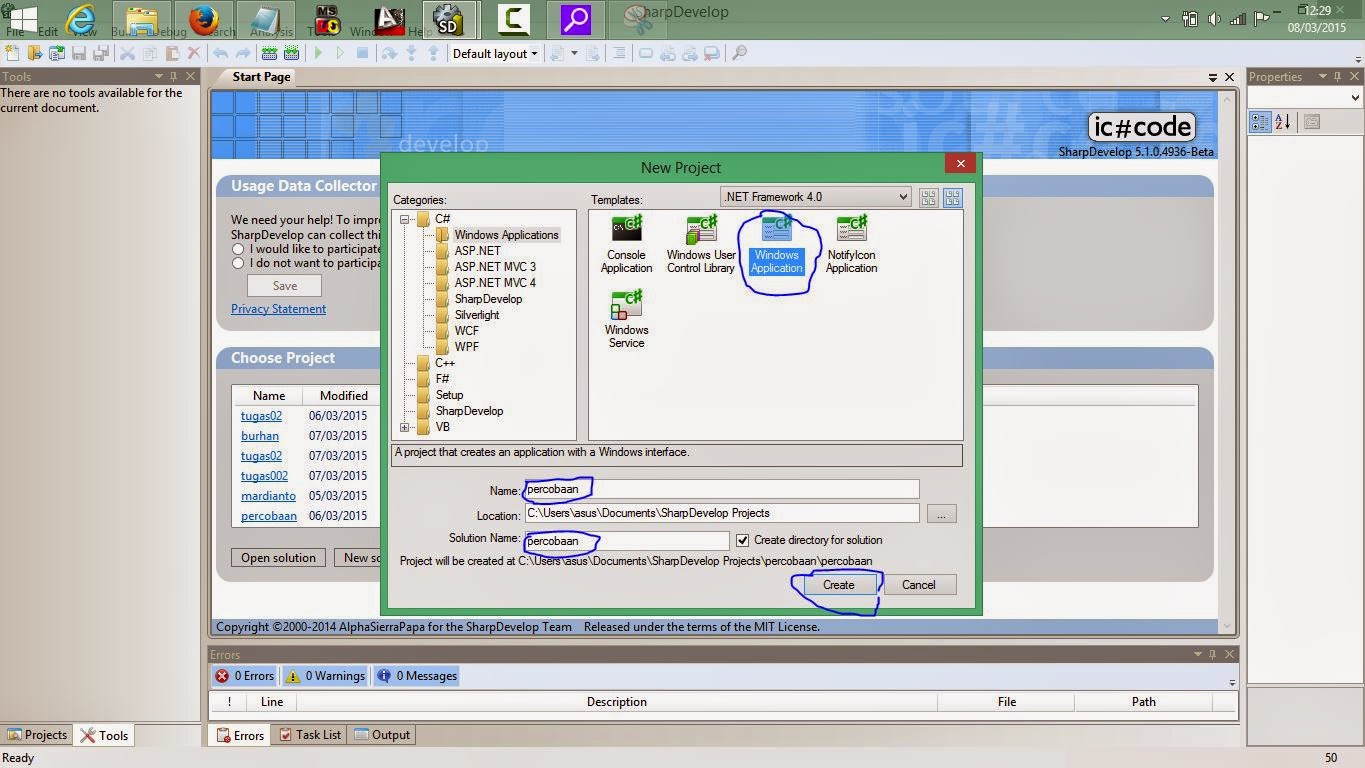Select the Console Application template icon
Screen dimensions: 1365x768
click(x=627, y=244)
